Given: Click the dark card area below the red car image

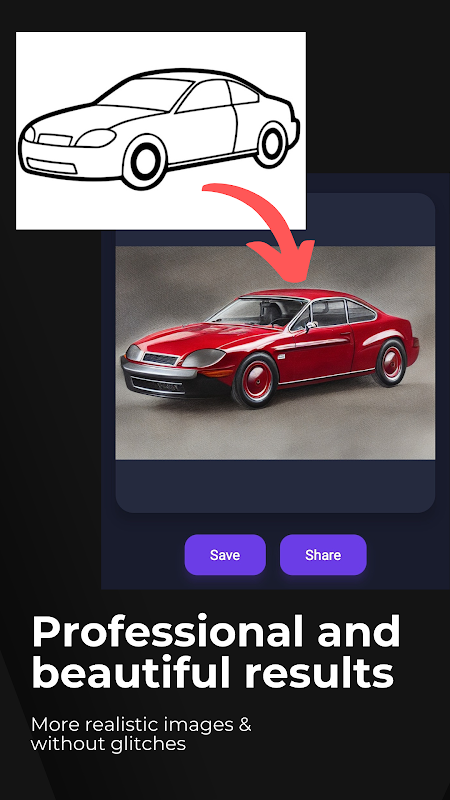Looking at the screenshot, I should pos(275,486).
